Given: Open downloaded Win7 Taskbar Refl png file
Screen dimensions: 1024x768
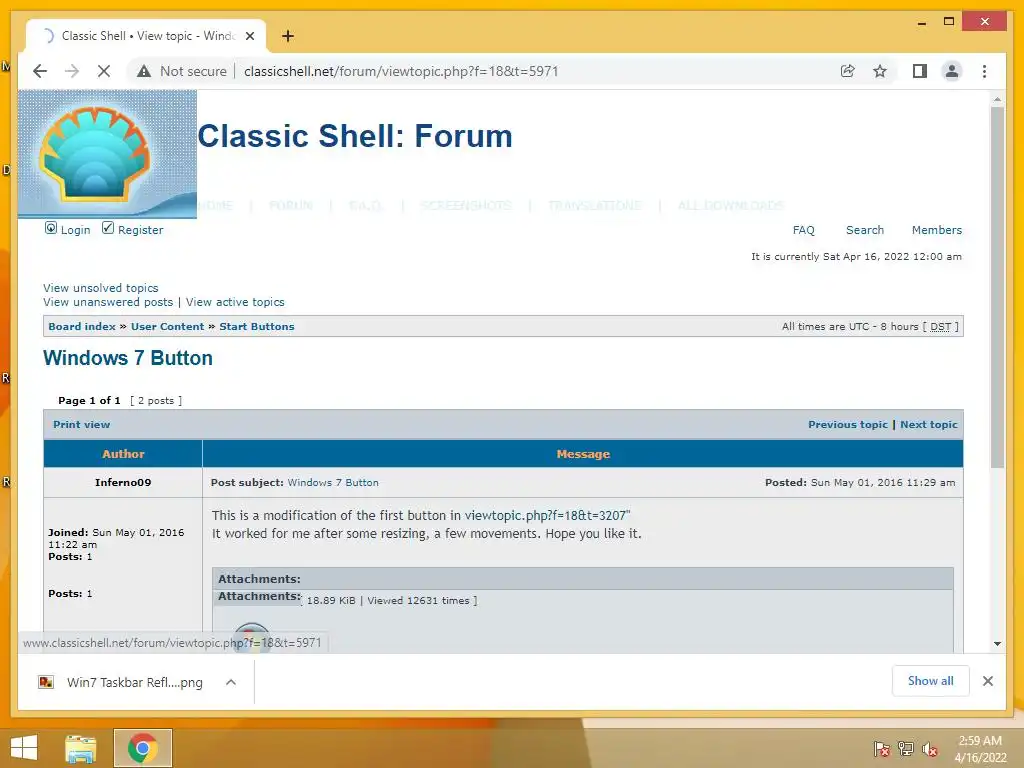Looking at the screenshot, I should tap(134, 682).
